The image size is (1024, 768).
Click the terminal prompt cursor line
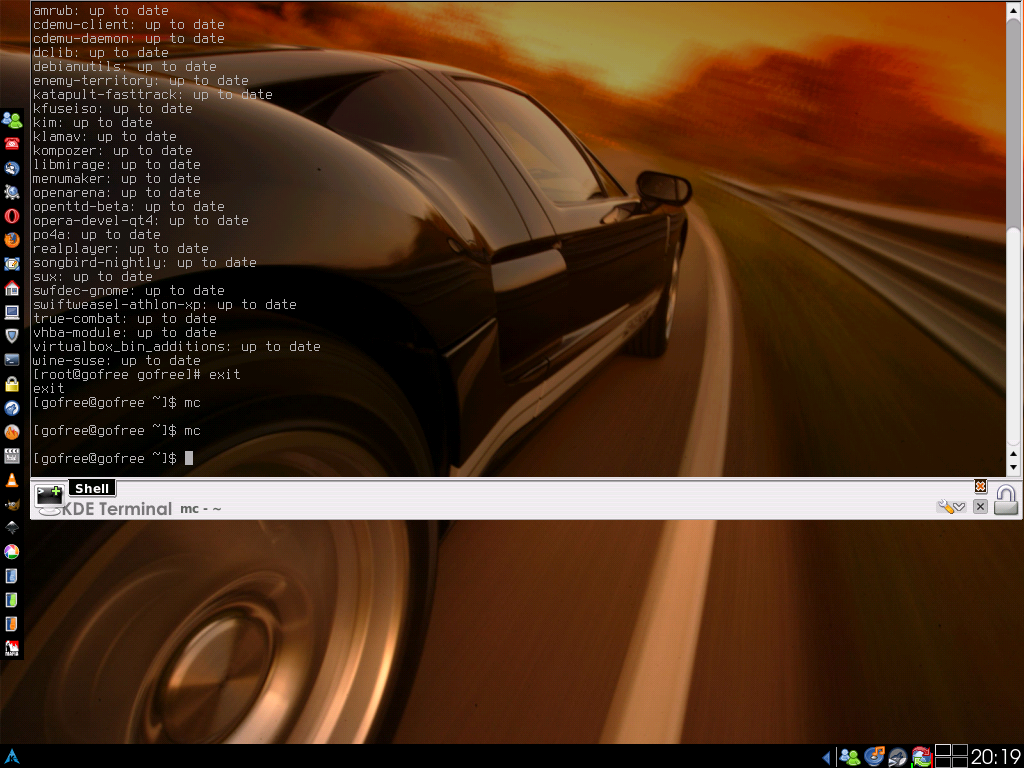tap(113, 458)
